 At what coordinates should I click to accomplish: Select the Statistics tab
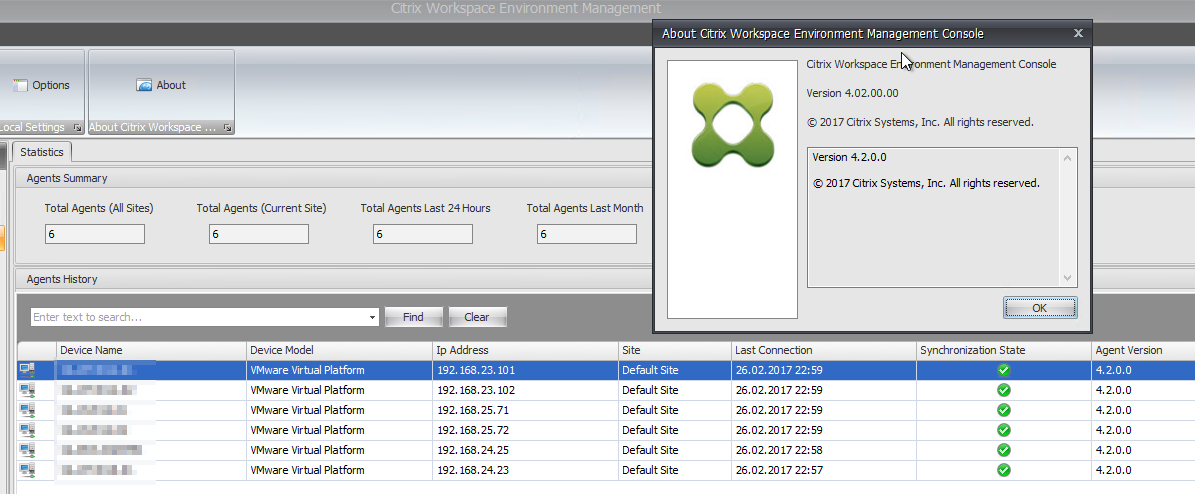click(x=42, y=152)
